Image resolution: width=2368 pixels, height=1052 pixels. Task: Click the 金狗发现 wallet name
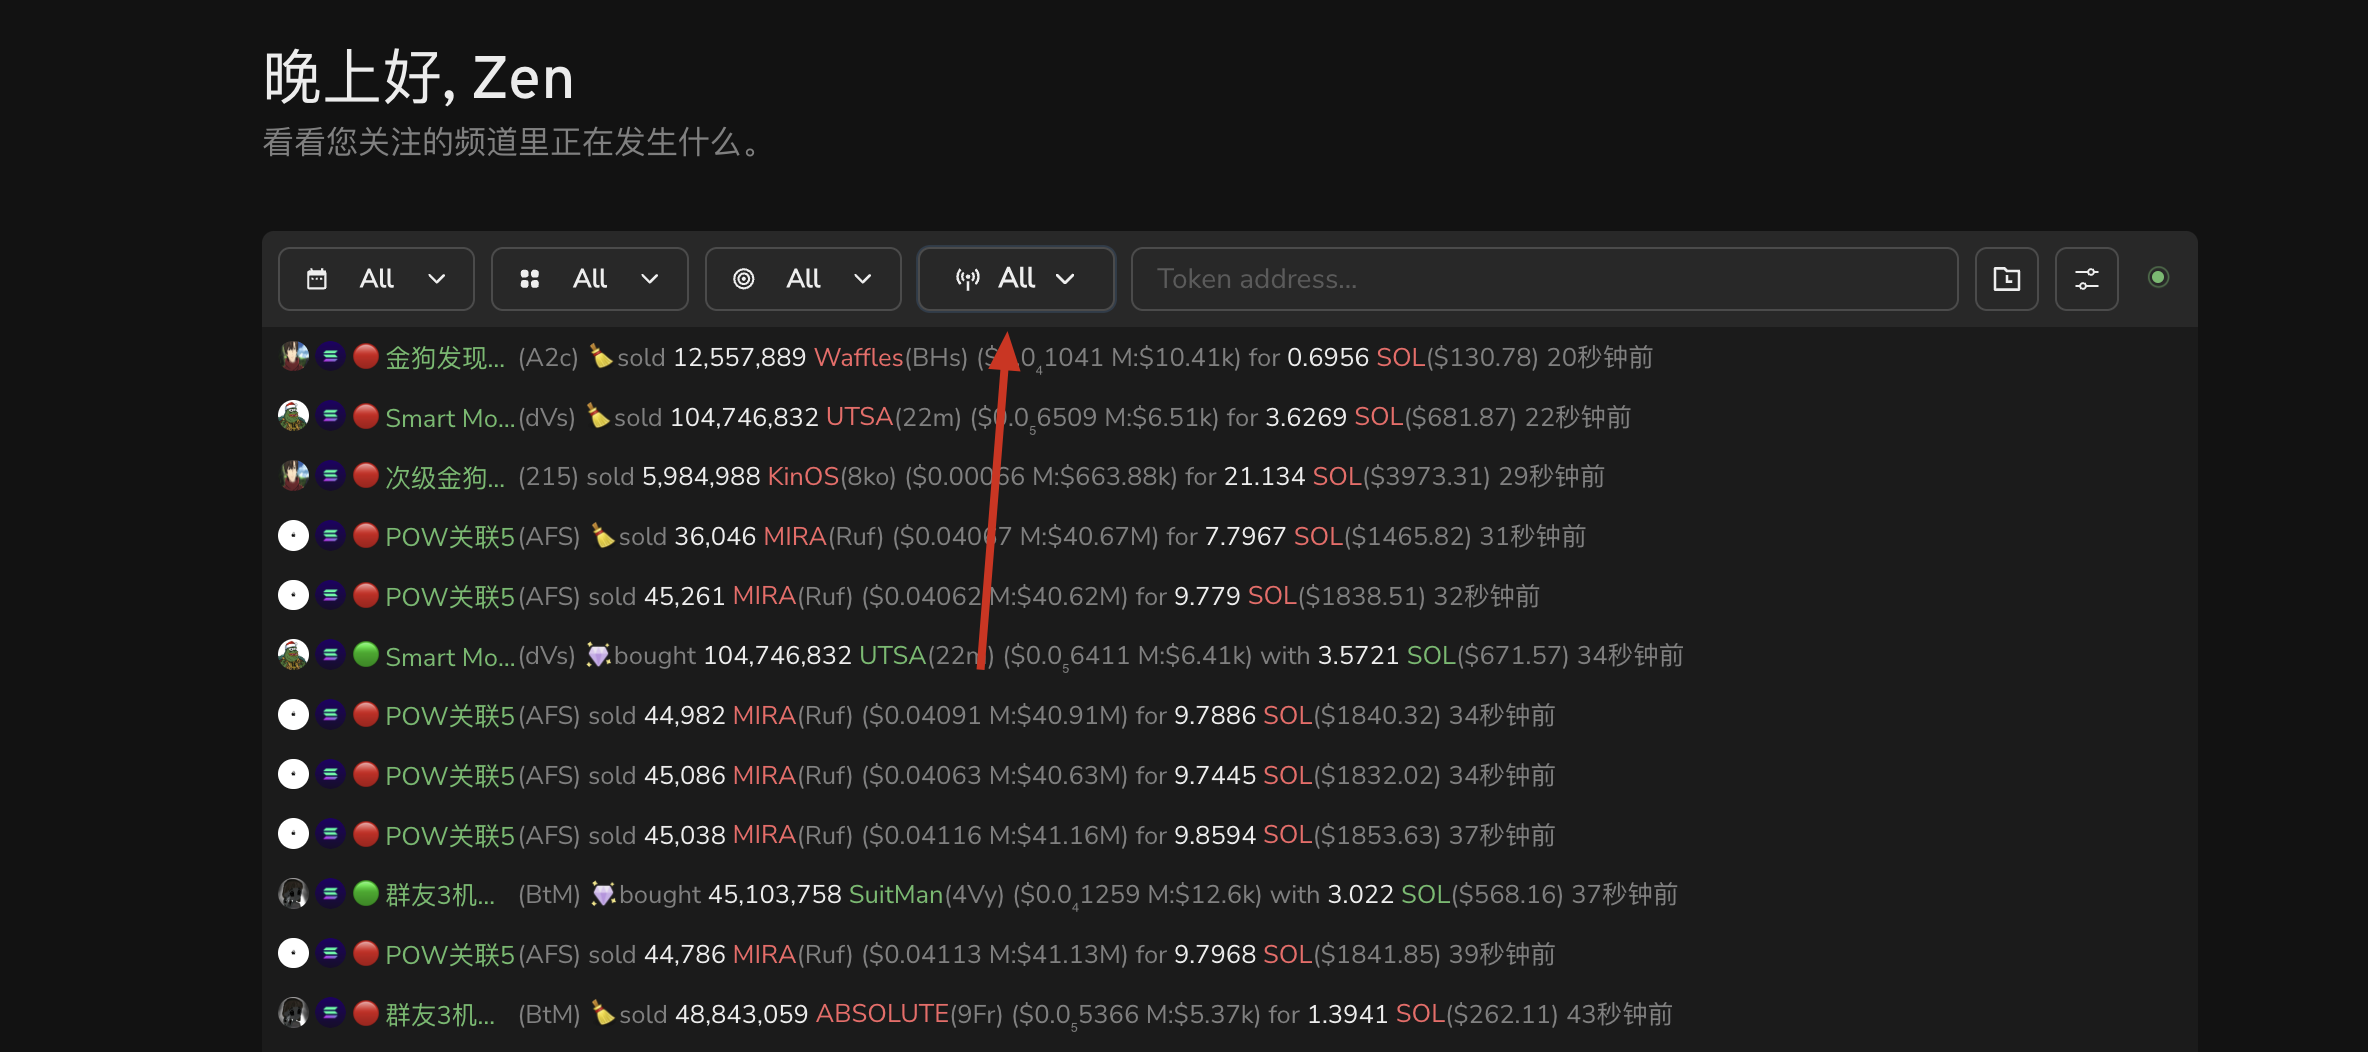click(x=444, y=358)
